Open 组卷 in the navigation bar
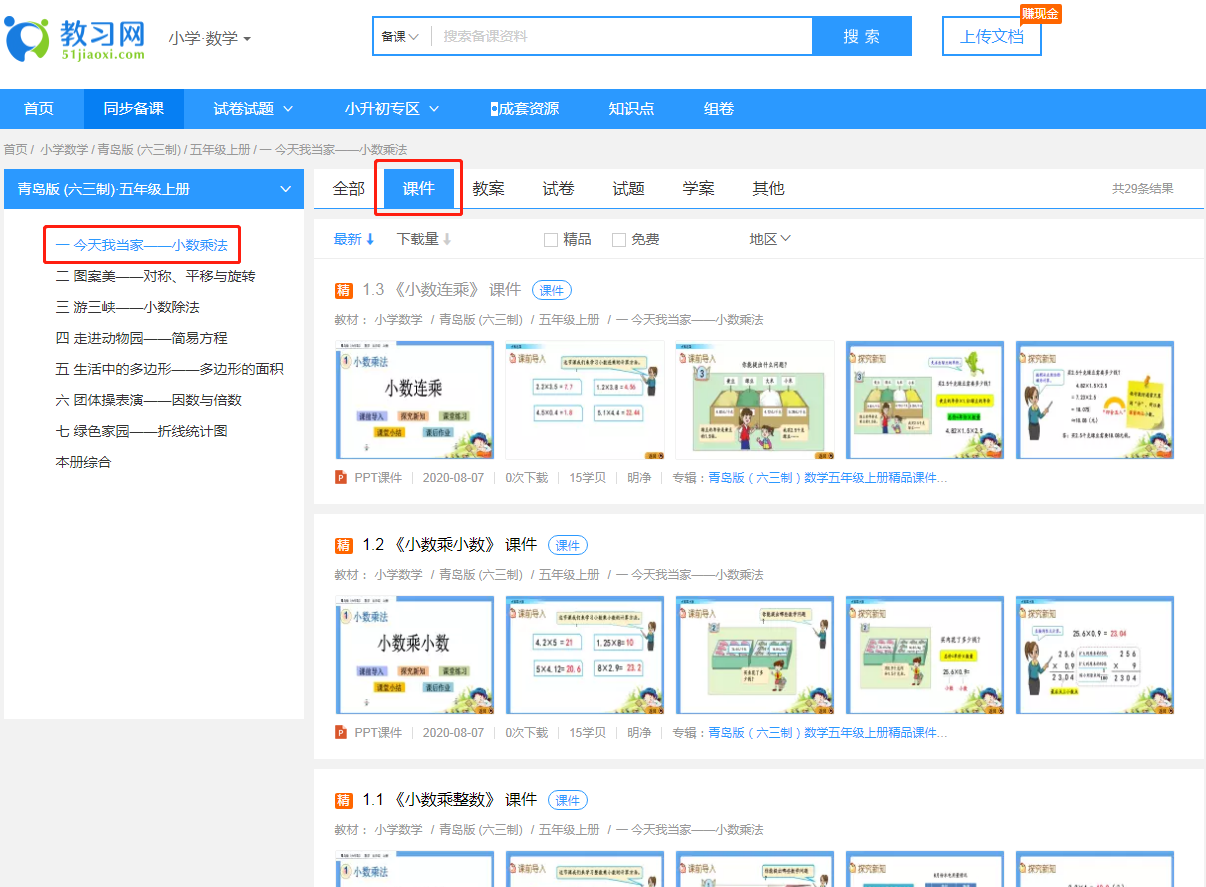This screenshot has height=887, width=1206. click(x=719, y=109)
